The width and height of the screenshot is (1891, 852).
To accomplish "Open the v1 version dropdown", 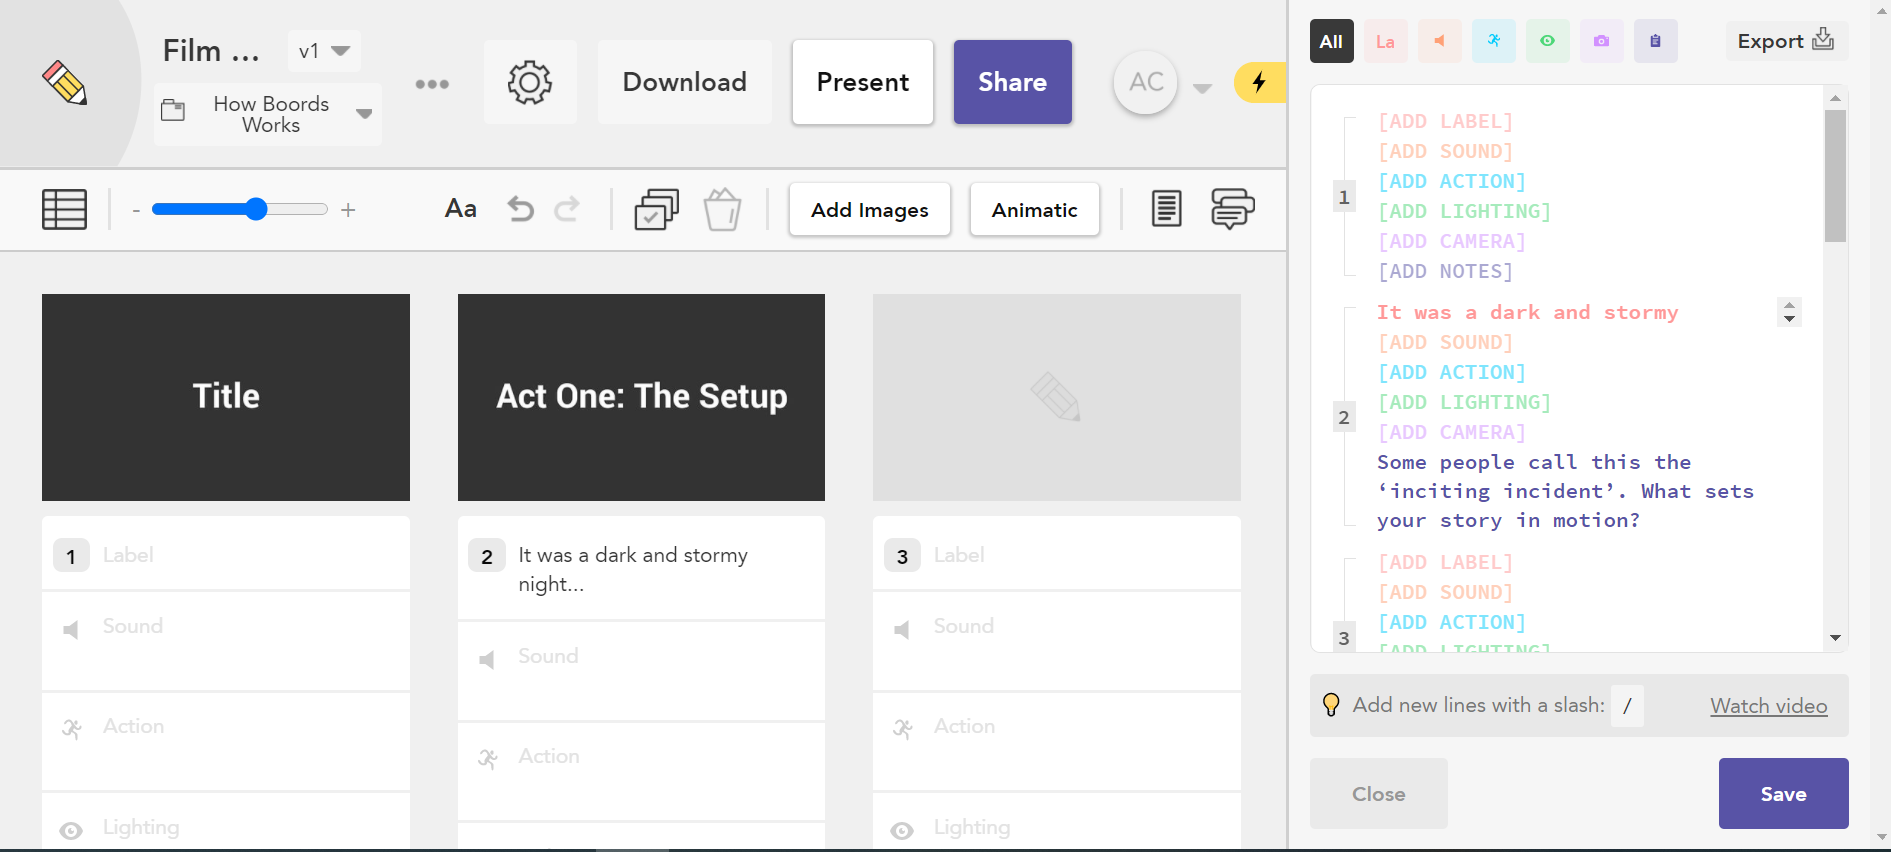I will [324, 51].
